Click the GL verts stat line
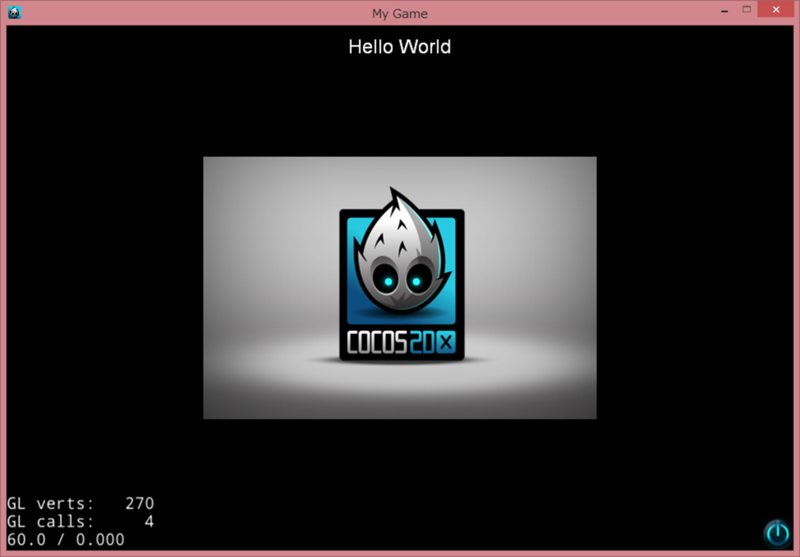Viewport: 800px width, 557px height. [x=80, y=503]
